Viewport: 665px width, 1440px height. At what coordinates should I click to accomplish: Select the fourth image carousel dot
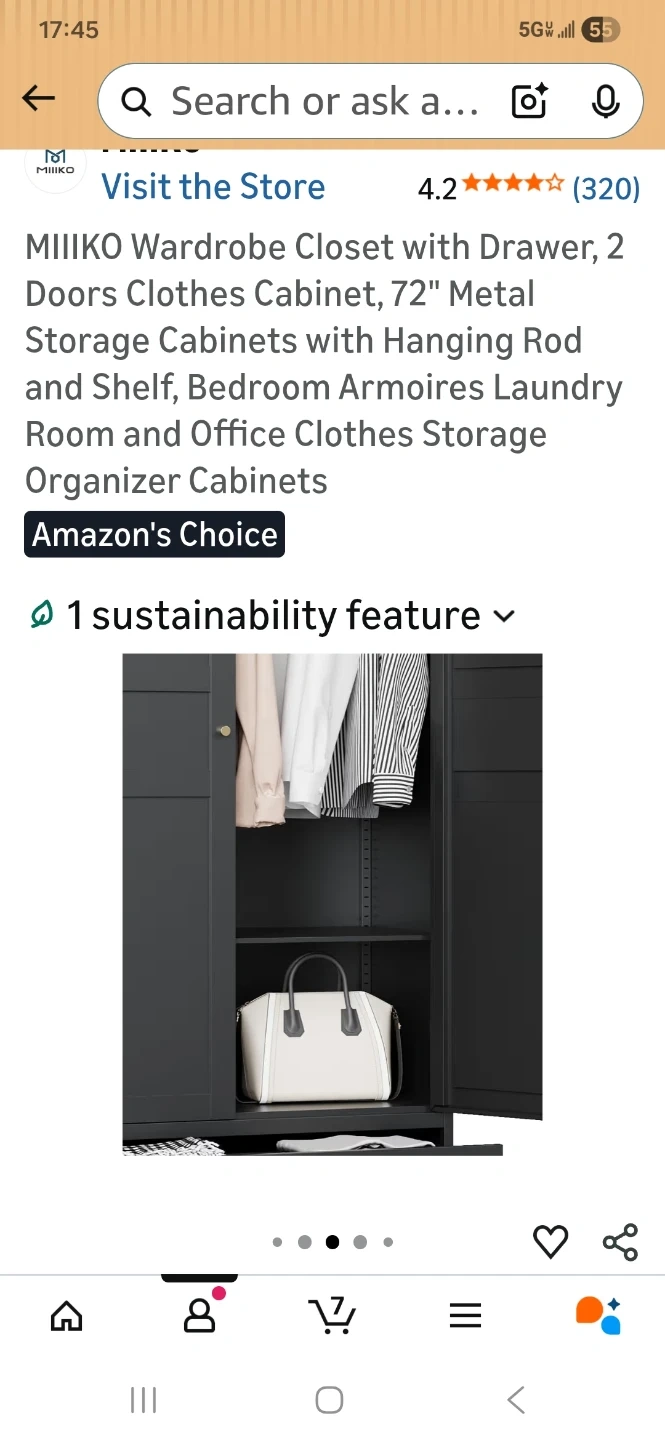pos(360,1242)
